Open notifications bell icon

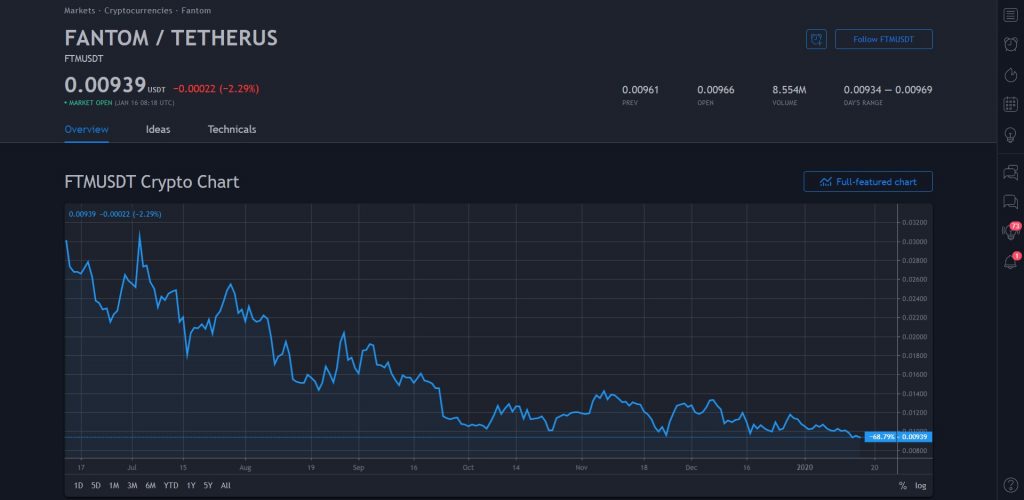1011,261
